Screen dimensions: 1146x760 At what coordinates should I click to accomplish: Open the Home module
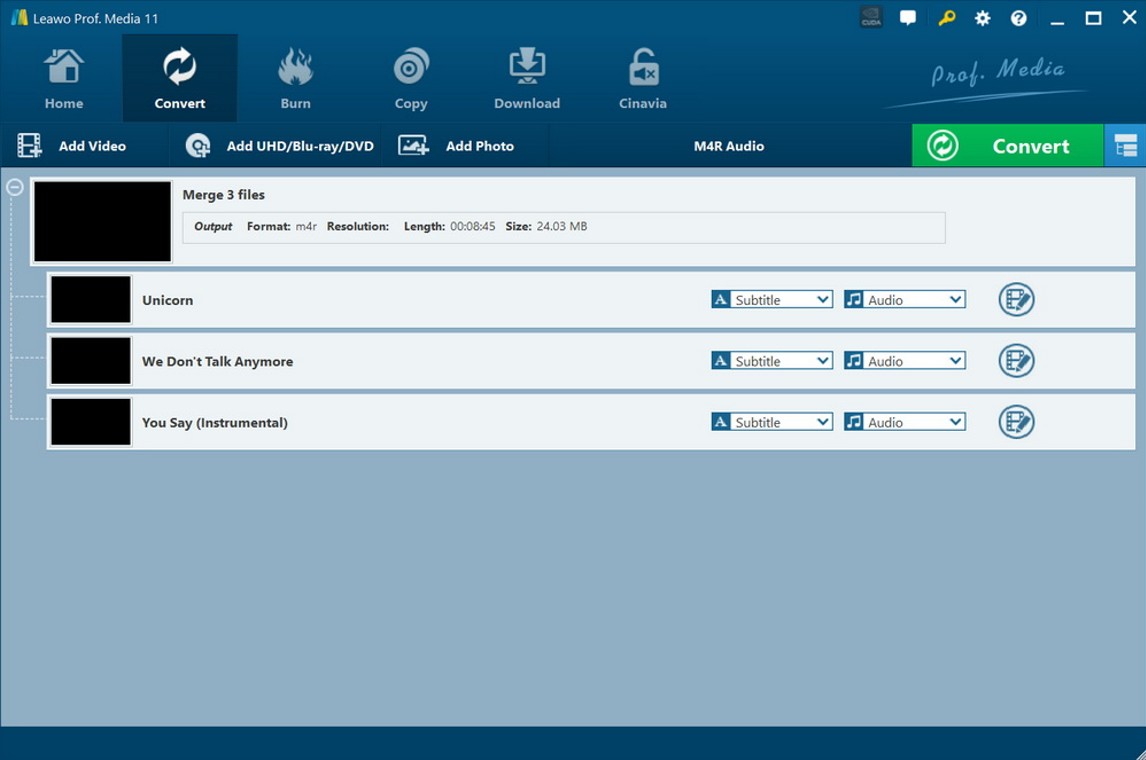pos(64,80)
